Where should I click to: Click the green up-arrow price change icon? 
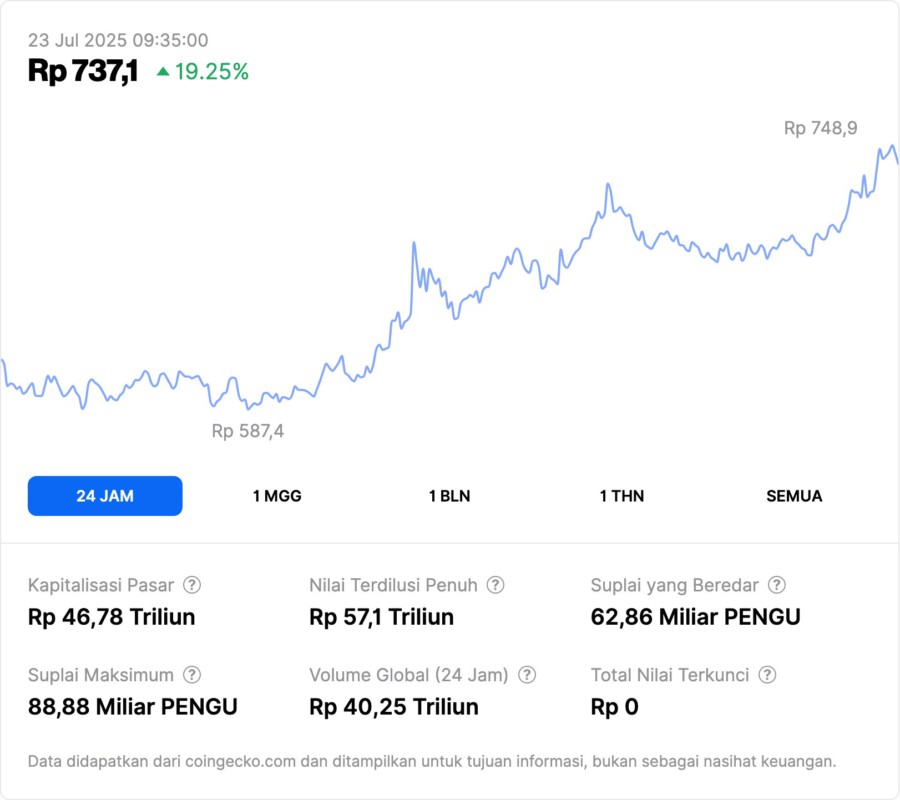pyautogui.click(x=163, y=71)
